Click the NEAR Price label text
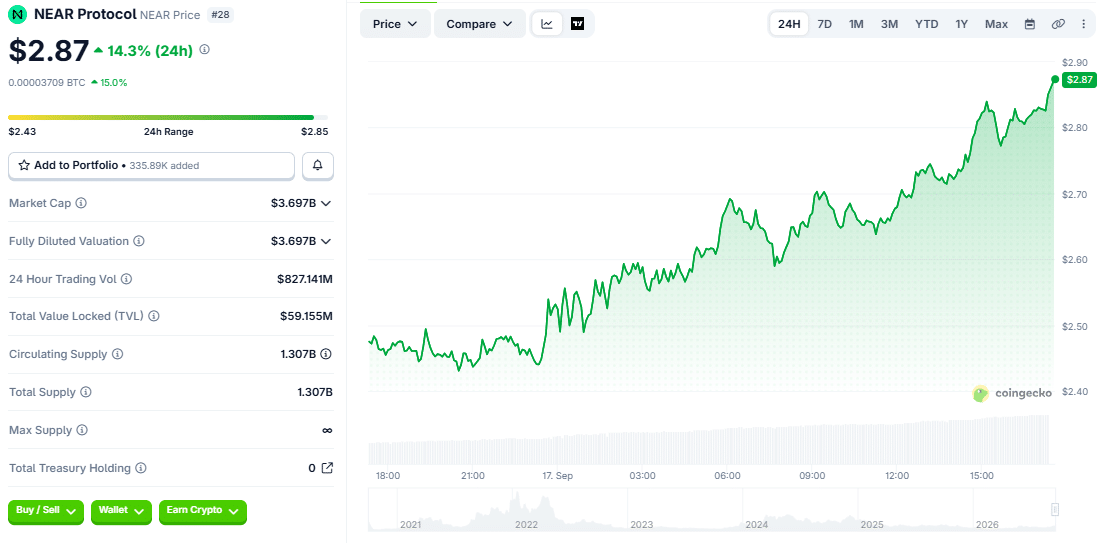1109x543 pixels. [170, 15]
